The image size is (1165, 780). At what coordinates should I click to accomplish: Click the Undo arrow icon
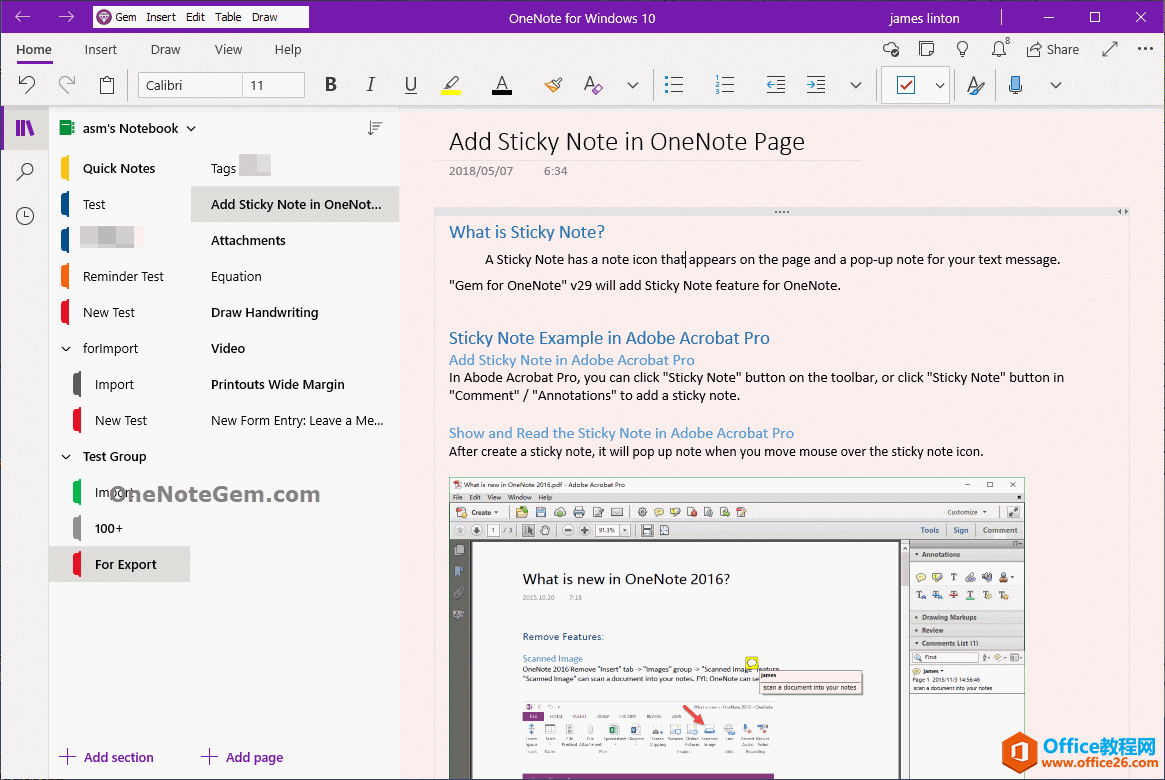[27, 85]
